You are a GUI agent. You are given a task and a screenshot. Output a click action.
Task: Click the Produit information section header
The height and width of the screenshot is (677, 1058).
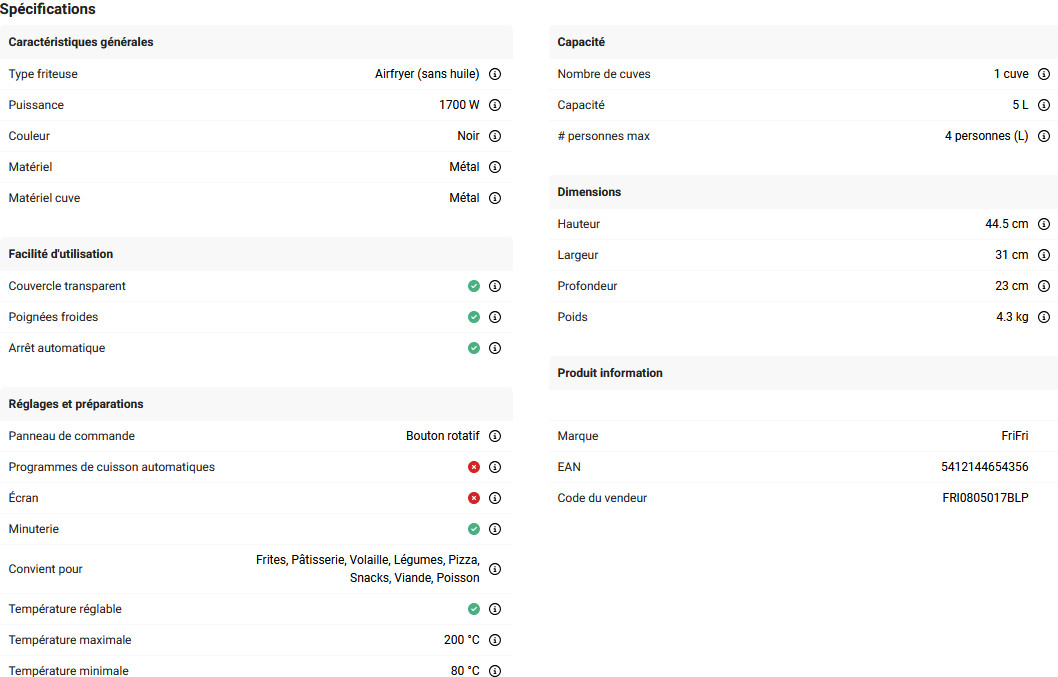610,373
